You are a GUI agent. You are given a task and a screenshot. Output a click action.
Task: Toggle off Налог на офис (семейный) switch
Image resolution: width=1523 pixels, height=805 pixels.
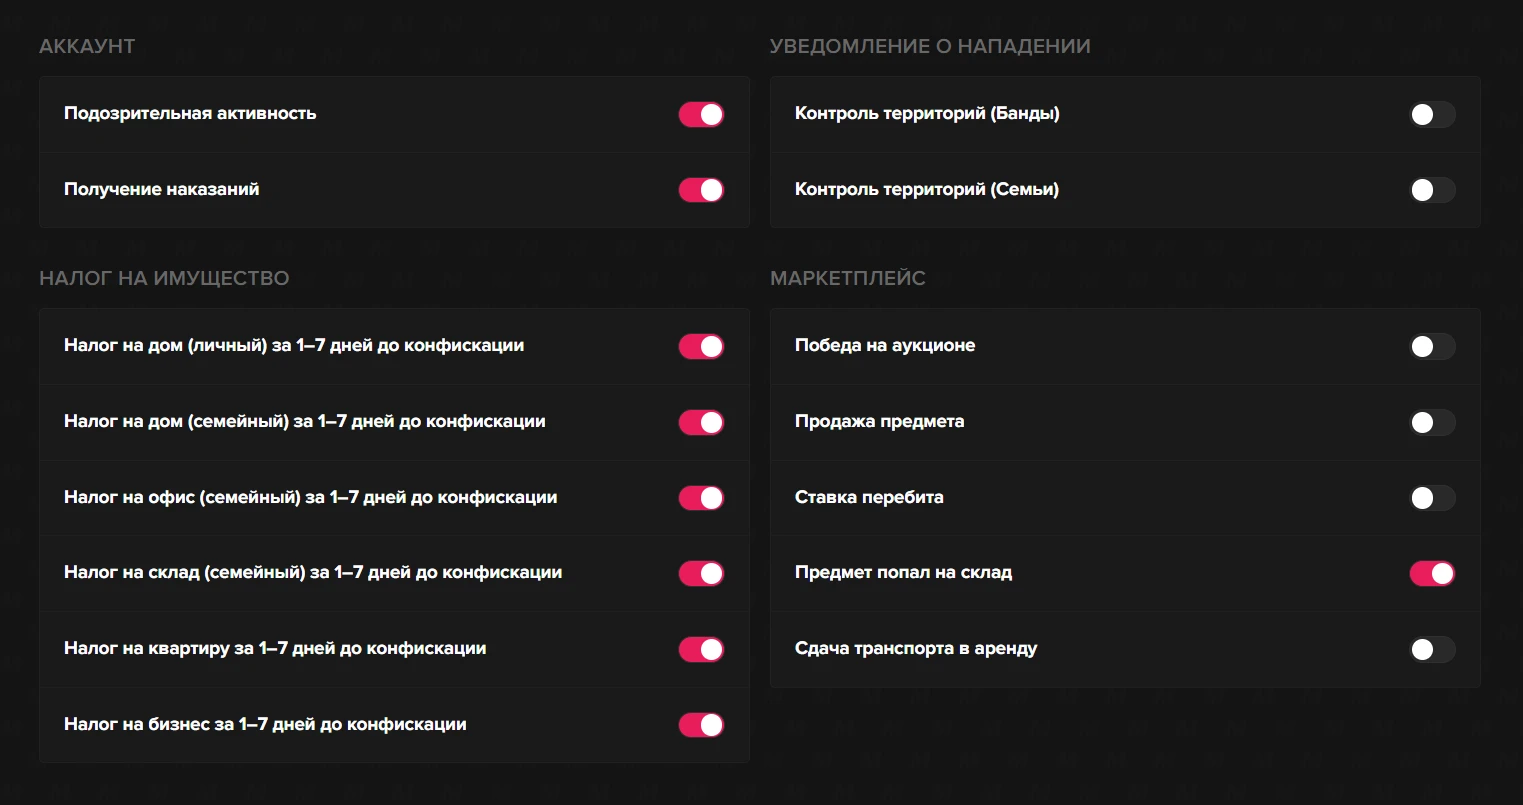pos(701,498)
